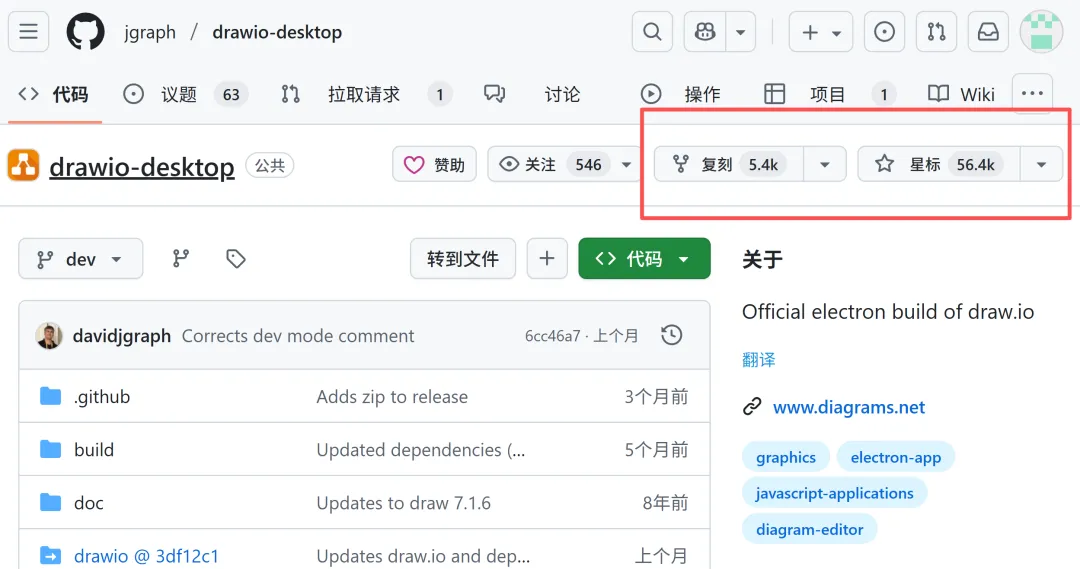Expand the Copilot dropdown arrow
The width and height of the screenshot is (1080, 569).
click(740, 32)
